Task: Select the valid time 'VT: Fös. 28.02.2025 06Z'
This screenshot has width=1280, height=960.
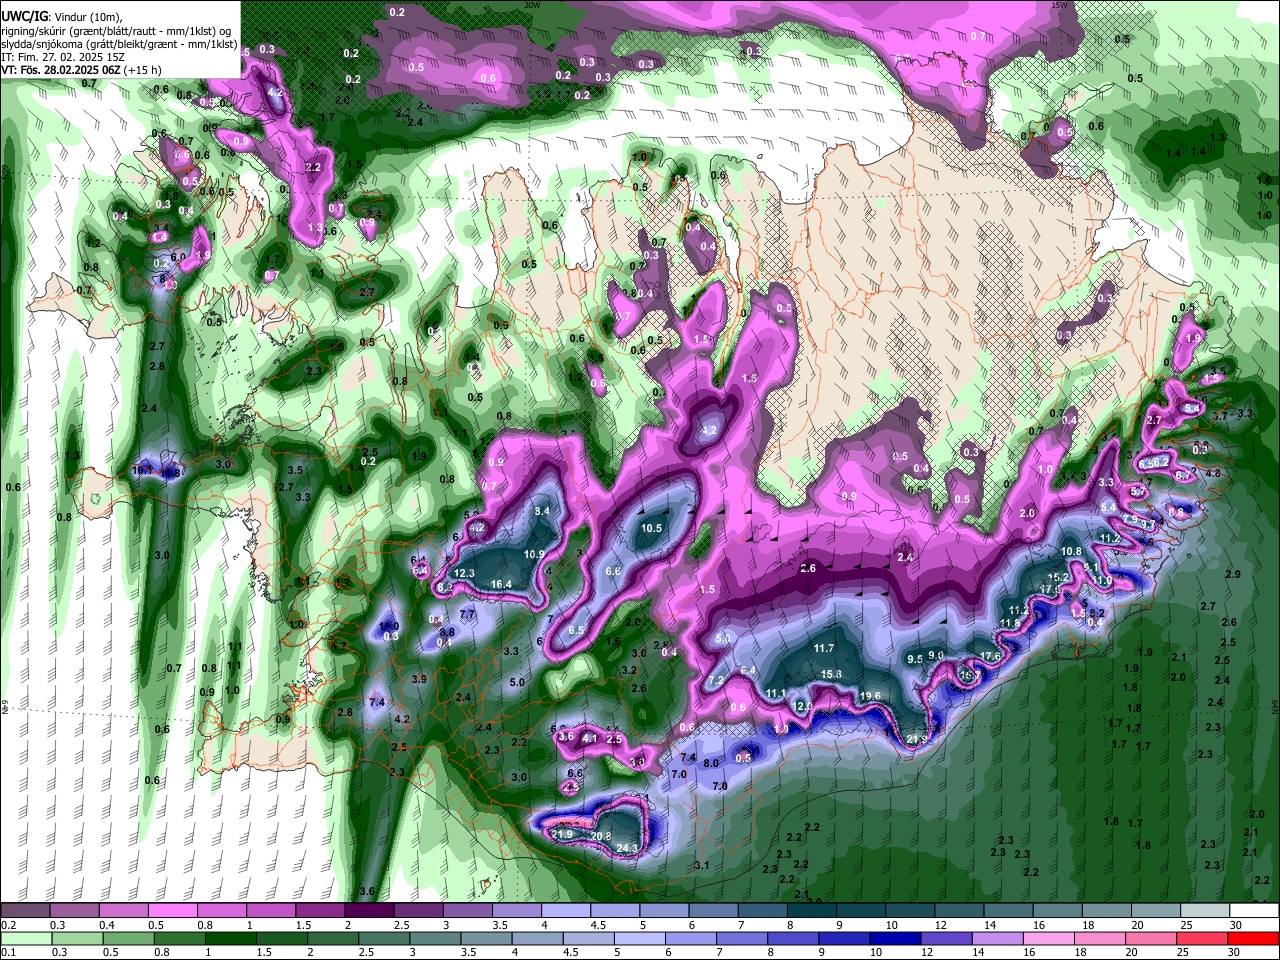Action: [x=60, y=70]
